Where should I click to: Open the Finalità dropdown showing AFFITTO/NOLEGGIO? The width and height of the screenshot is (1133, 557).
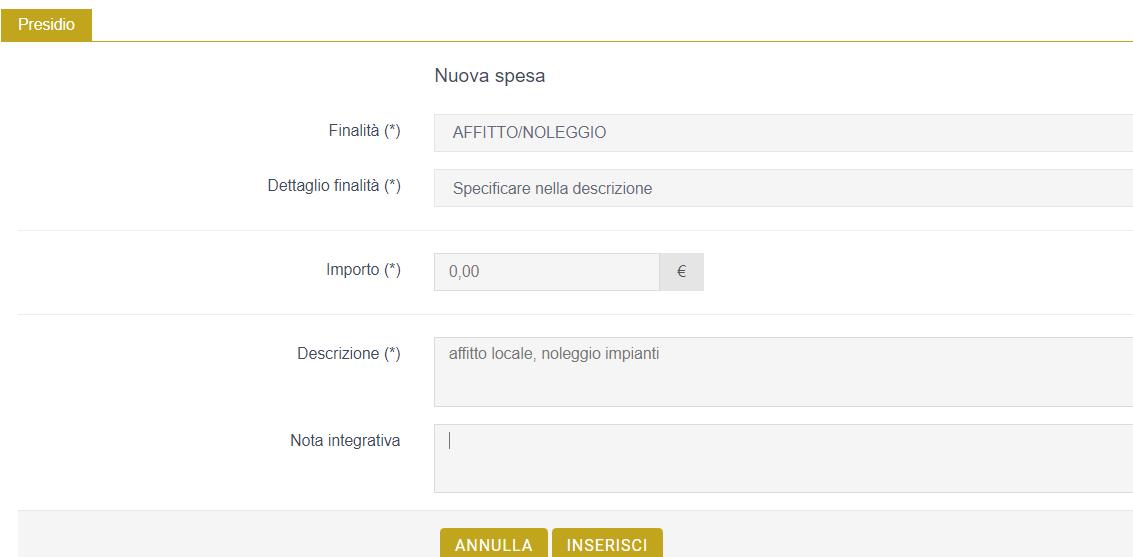(783, 133)
